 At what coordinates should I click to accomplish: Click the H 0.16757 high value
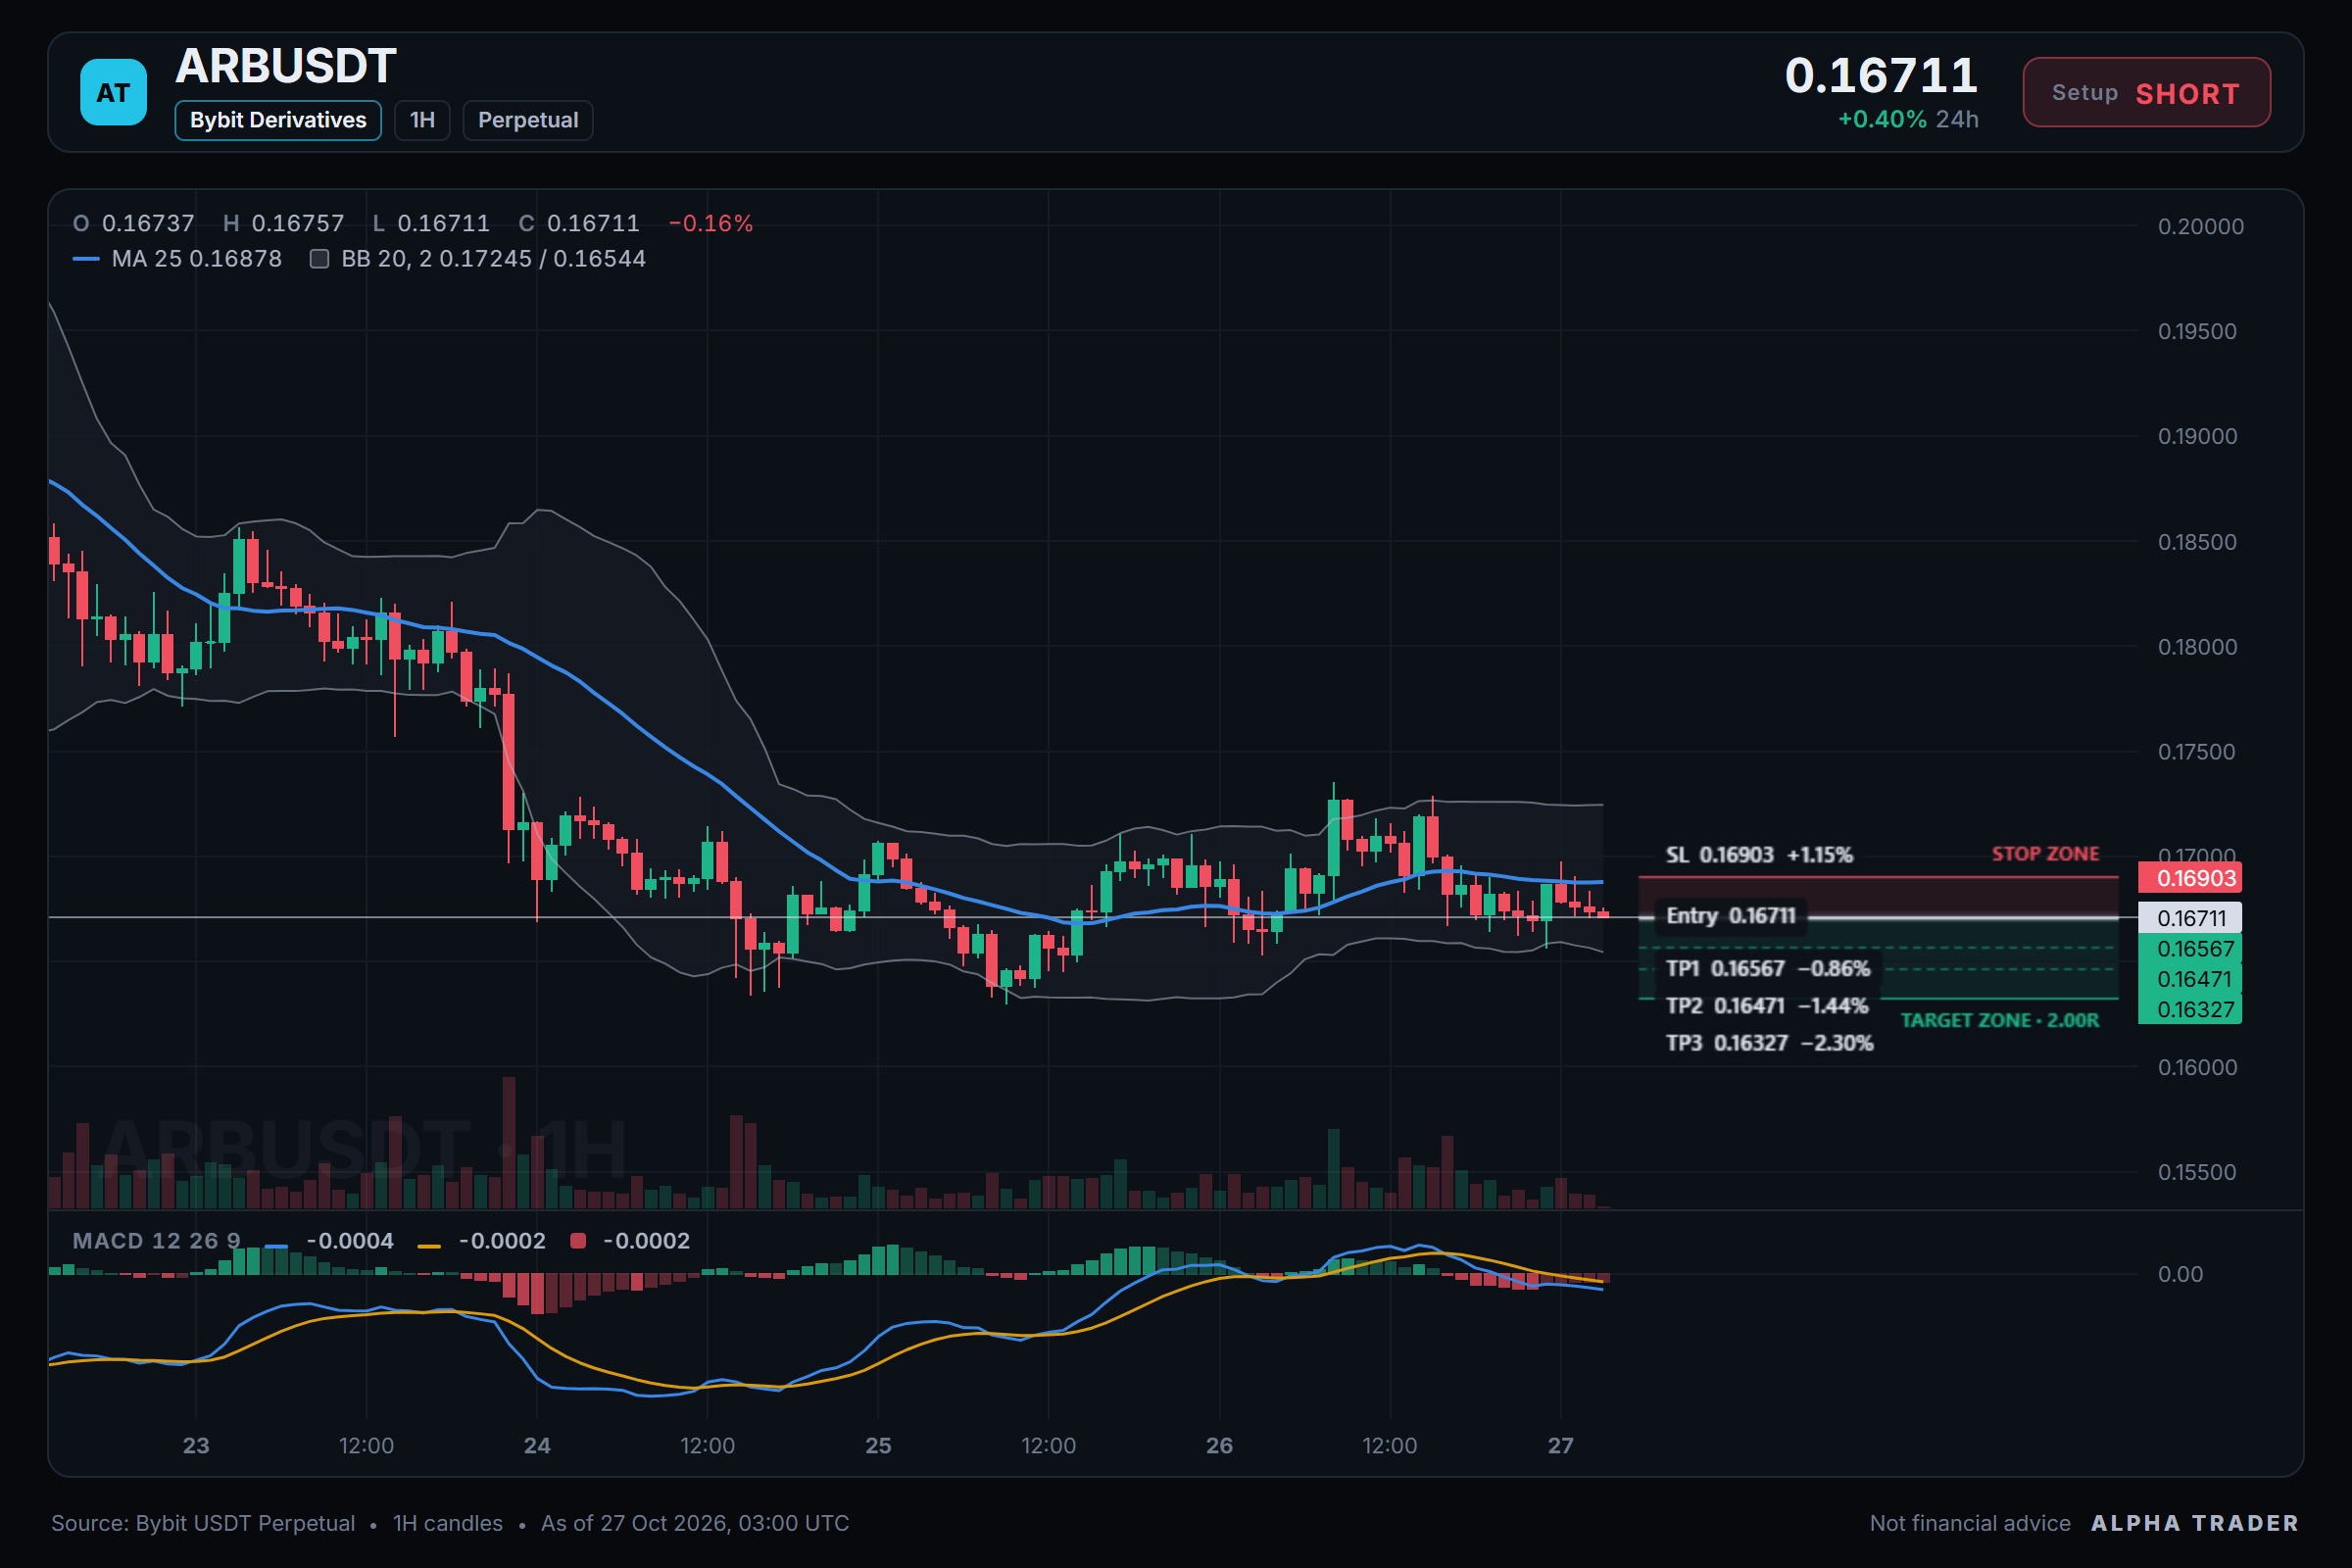tap(284, 223)
